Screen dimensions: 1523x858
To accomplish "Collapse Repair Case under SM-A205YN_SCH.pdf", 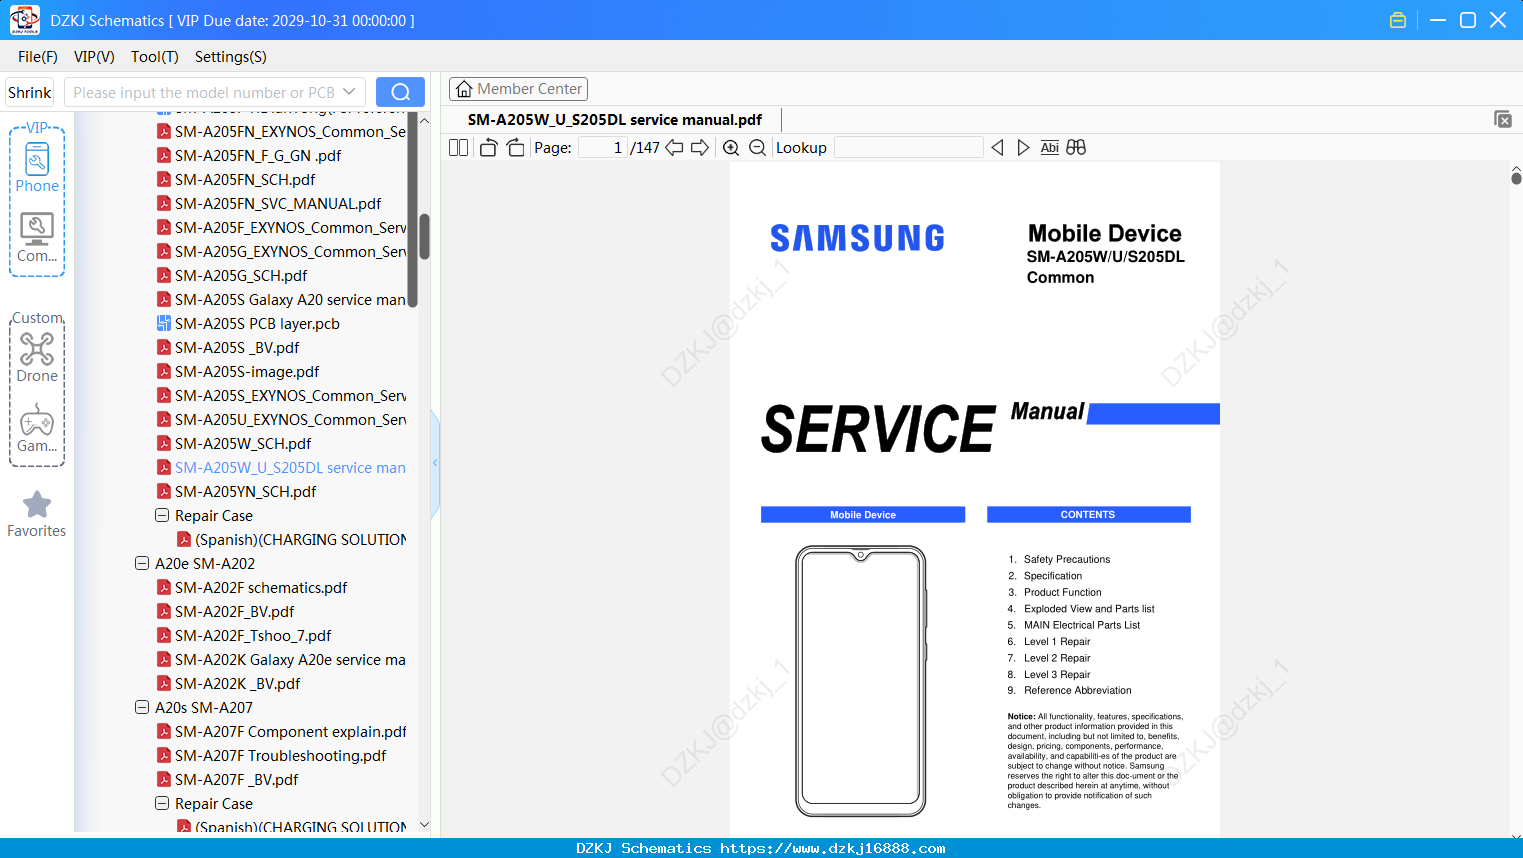I will tap(162, 516).
